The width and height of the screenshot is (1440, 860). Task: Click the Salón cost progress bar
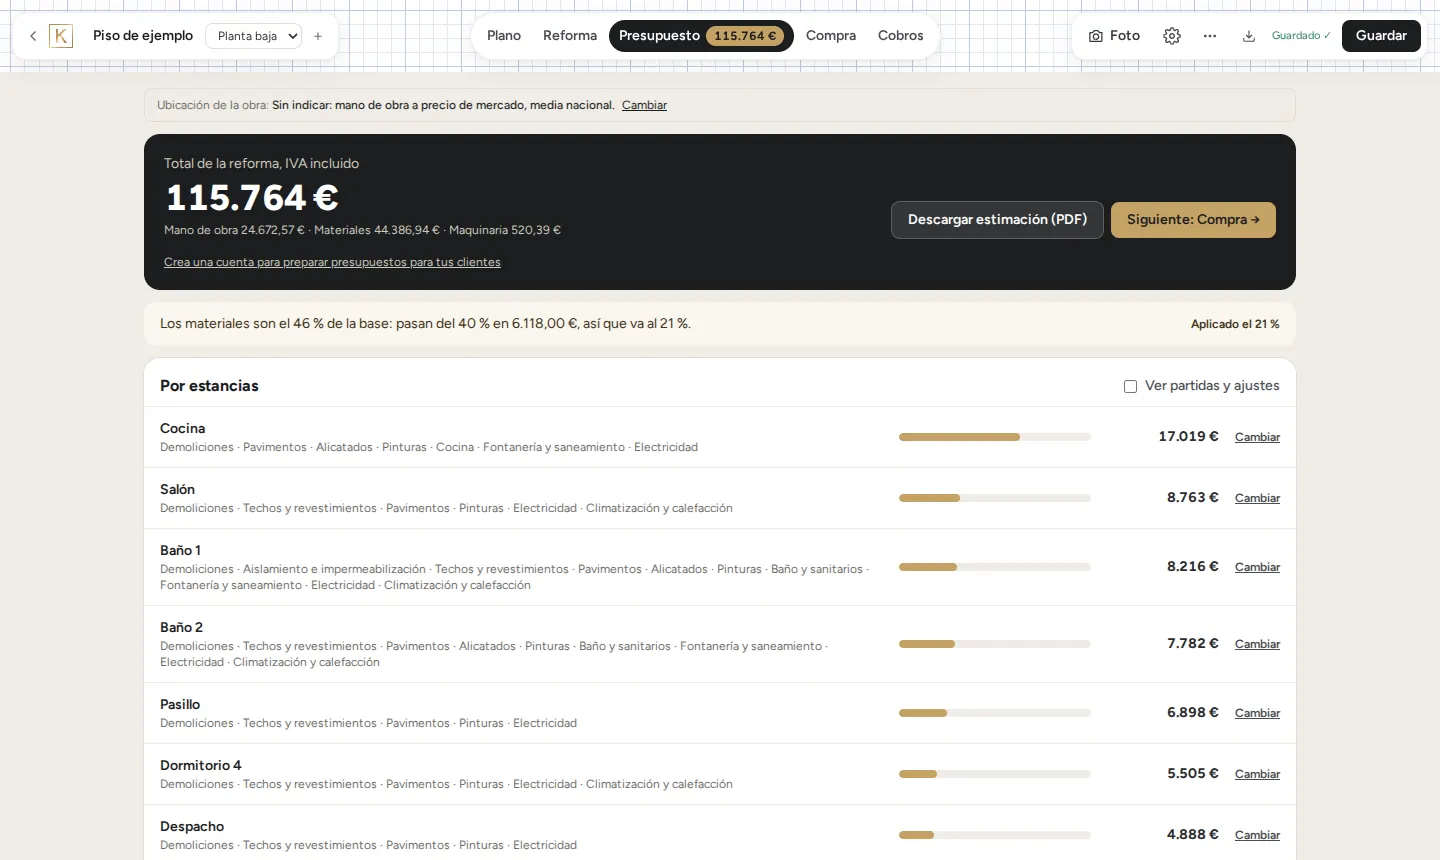[994, 498]
